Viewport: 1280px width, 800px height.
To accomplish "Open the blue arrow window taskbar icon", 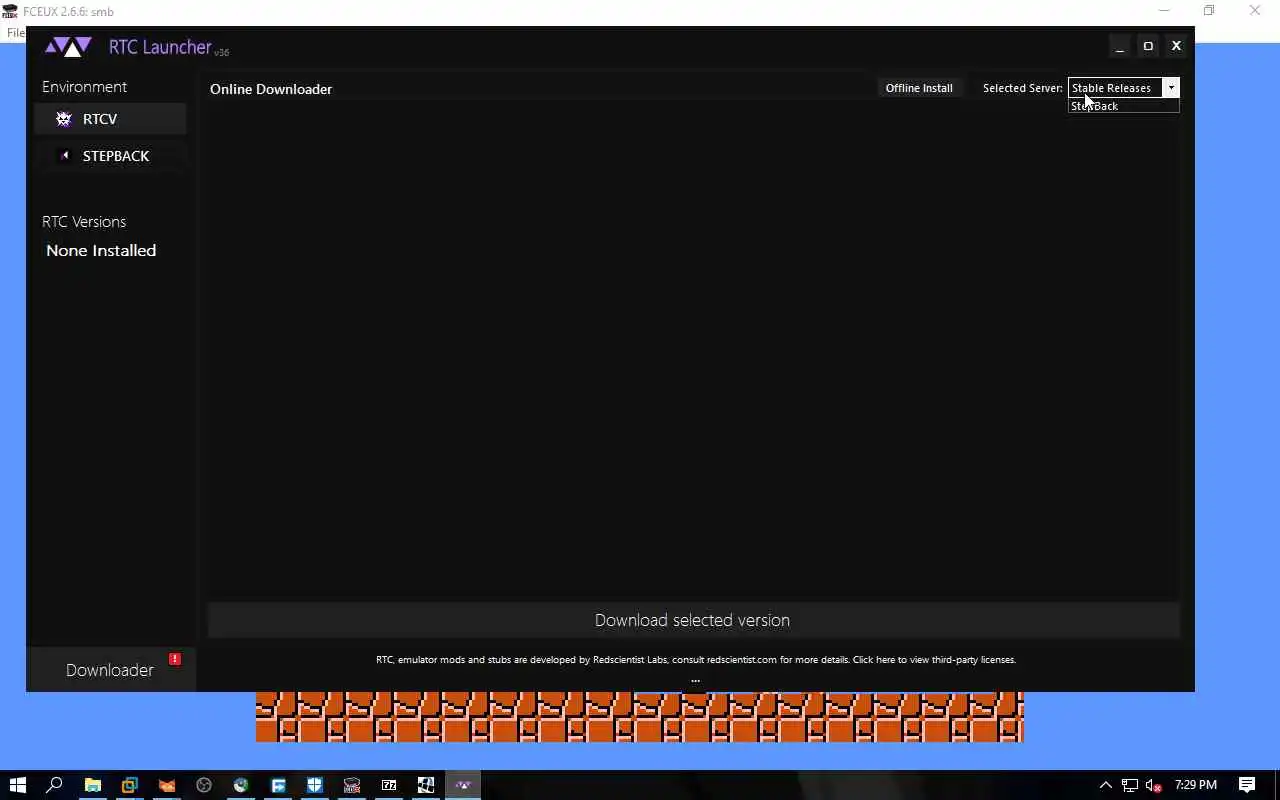I will [x=278, y=785].
